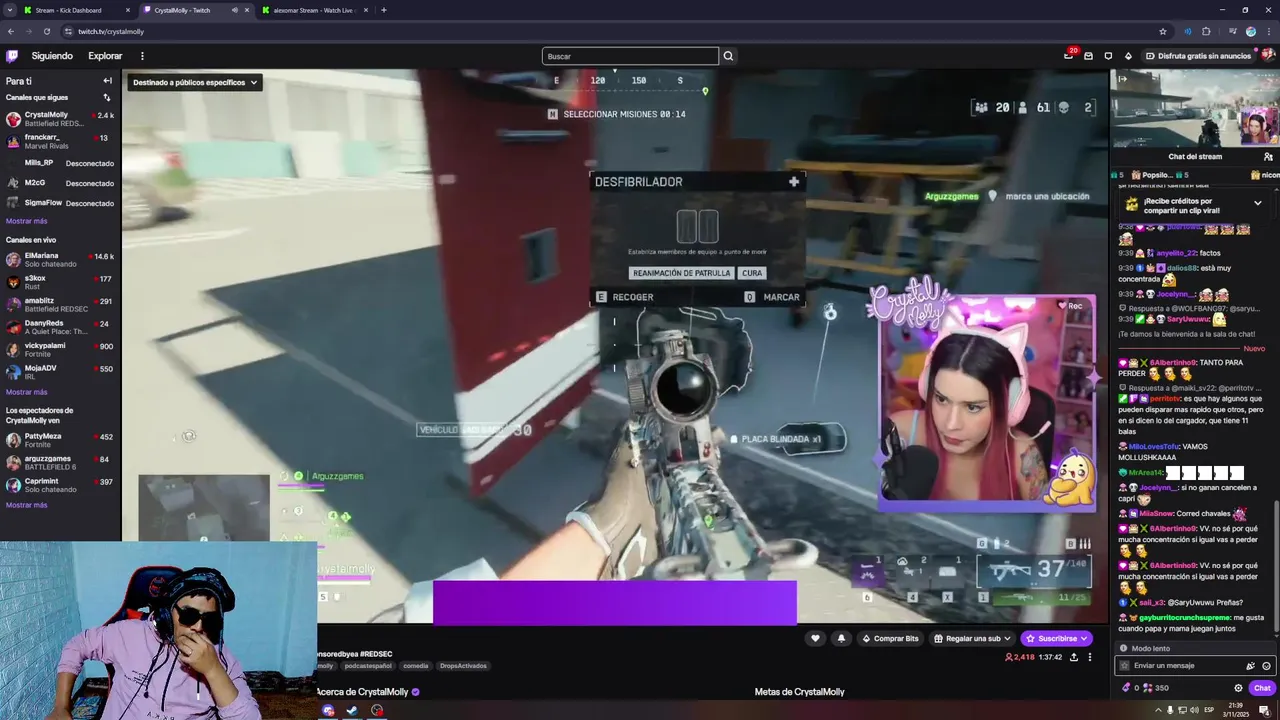
Task: Open the Chrome three-dot menu
Action: coord(1269,31)
